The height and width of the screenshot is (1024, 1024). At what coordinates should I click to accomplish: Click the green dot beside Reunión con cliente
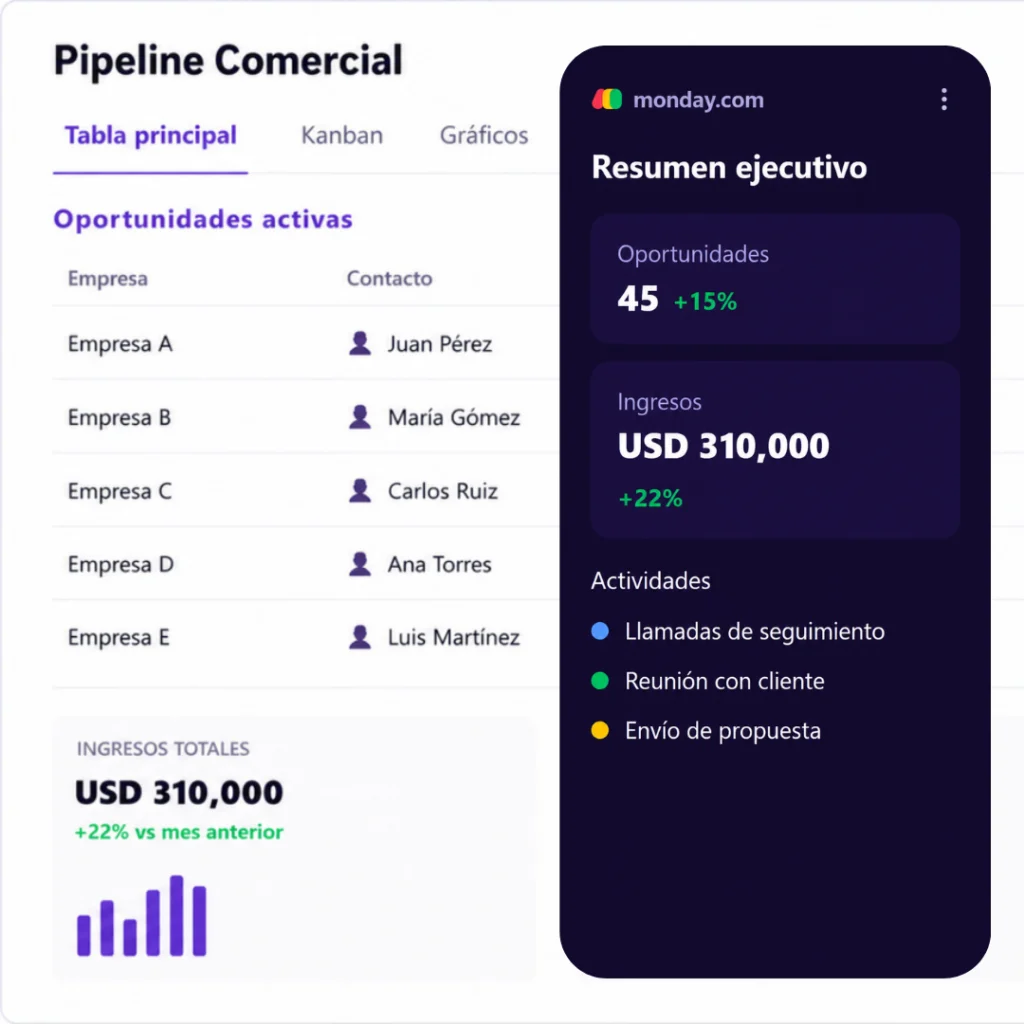pos(600,680)
